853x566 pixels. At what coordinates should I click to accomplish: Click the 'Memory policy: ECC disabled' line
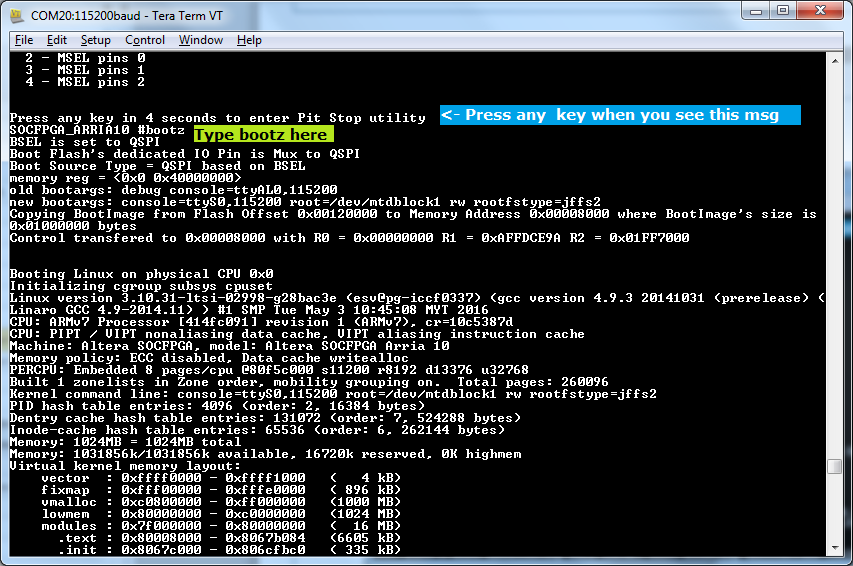pos(209,358)
